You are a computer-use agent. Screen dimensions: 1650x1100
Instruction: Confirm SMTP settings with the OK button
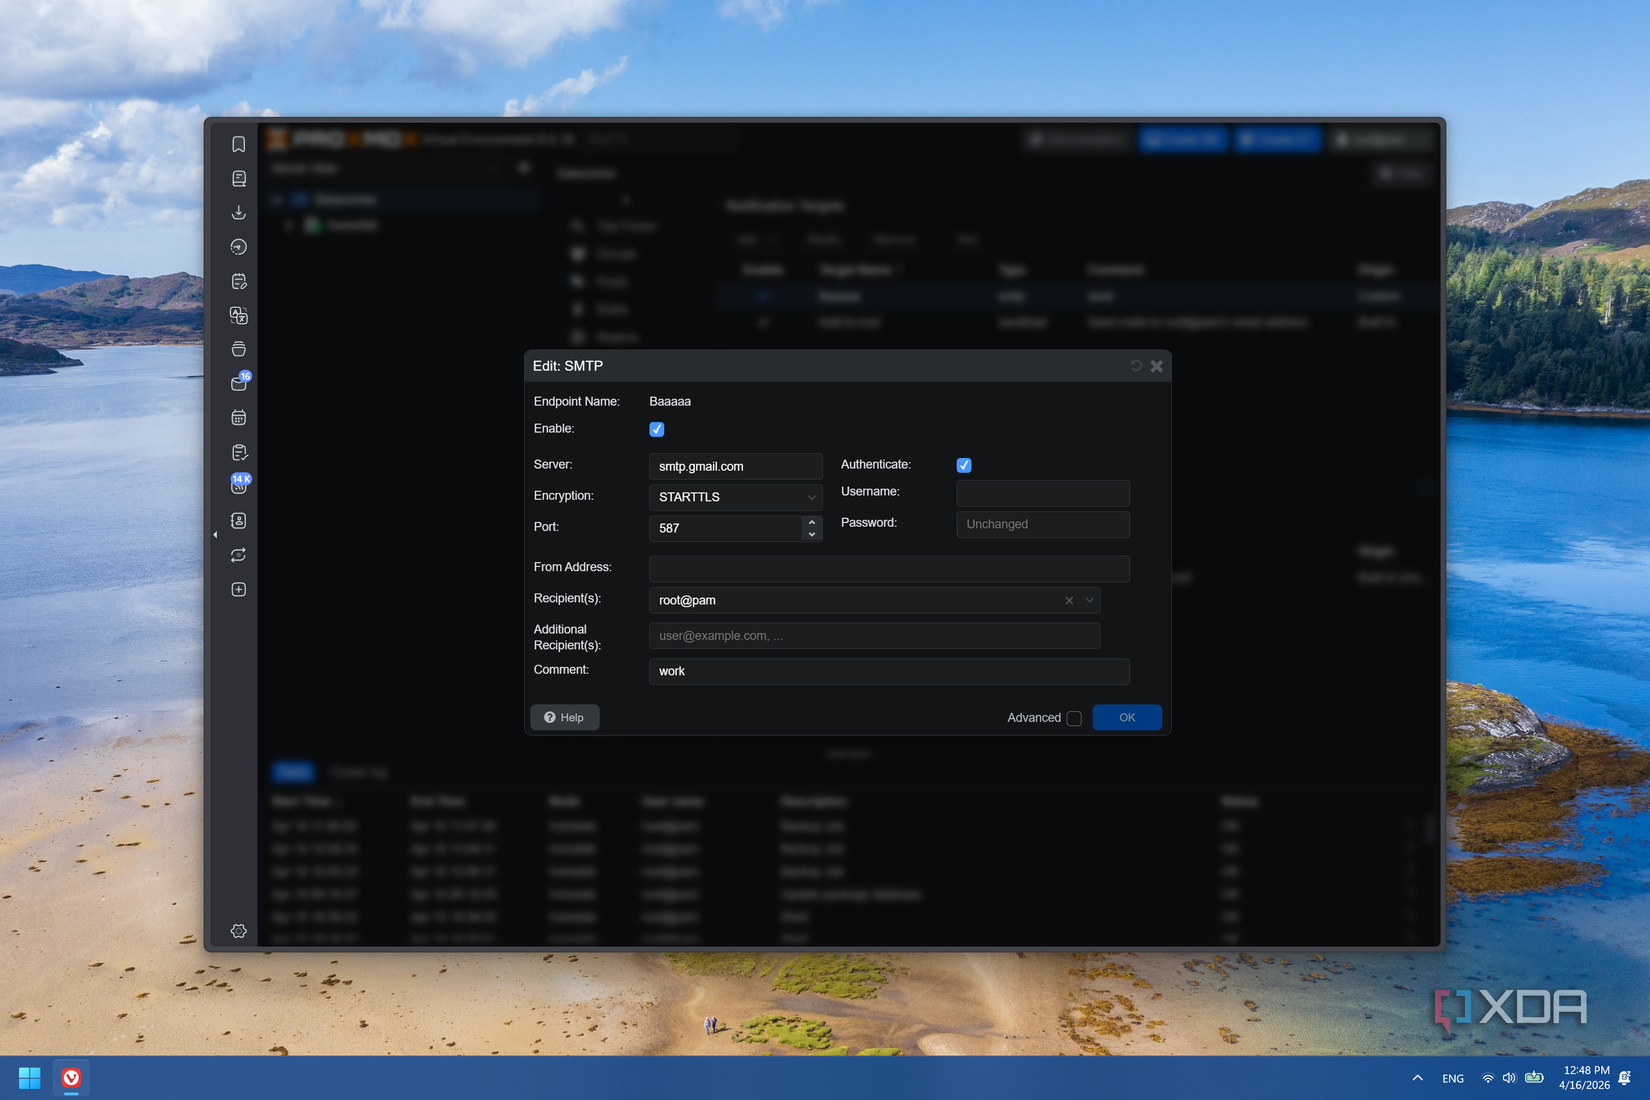point(1126,717)
